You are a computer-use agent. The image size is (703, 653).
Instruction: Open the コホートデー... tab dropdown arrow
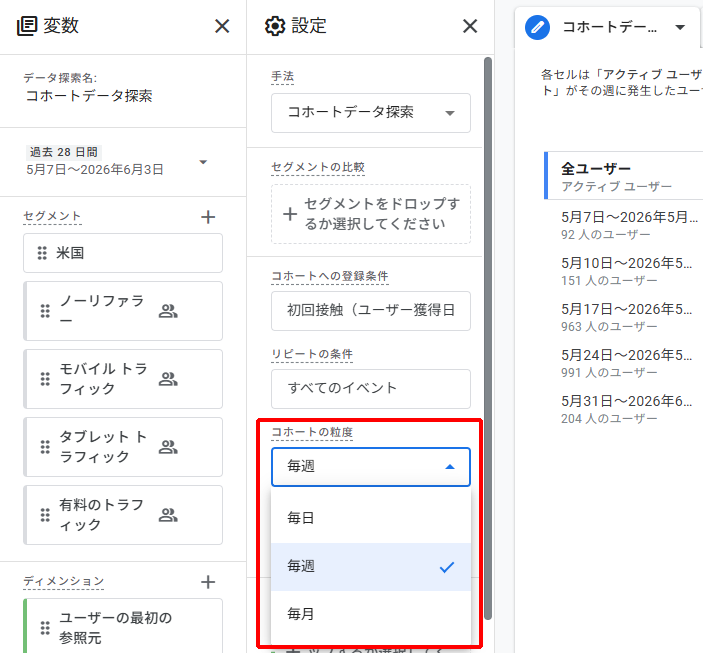680,27
